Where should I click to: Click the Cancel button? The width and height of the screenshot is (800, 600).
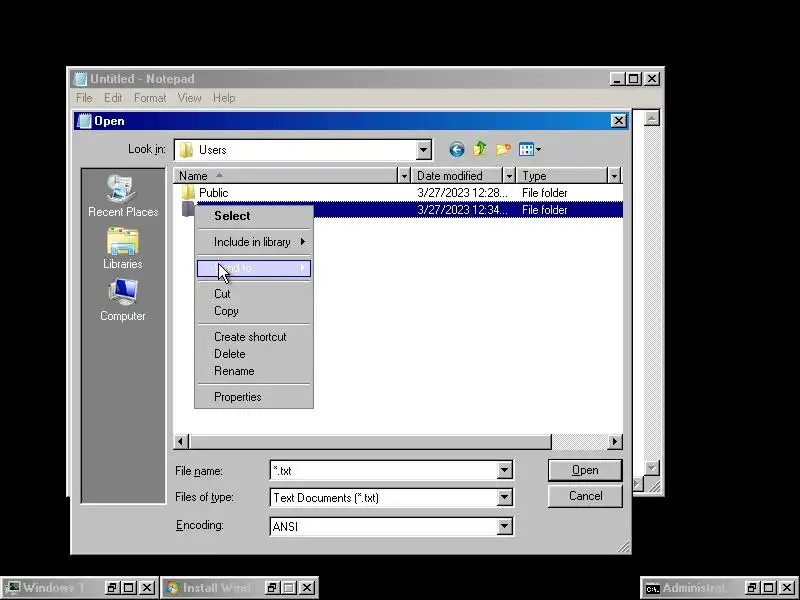tap(585, 496)
